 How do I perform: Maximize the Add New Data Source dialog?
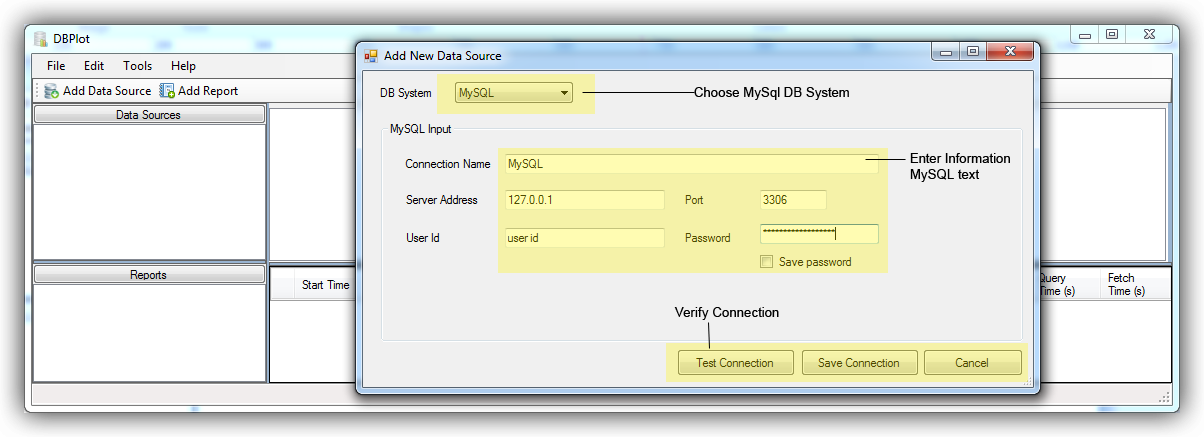[x=972, y=52]
